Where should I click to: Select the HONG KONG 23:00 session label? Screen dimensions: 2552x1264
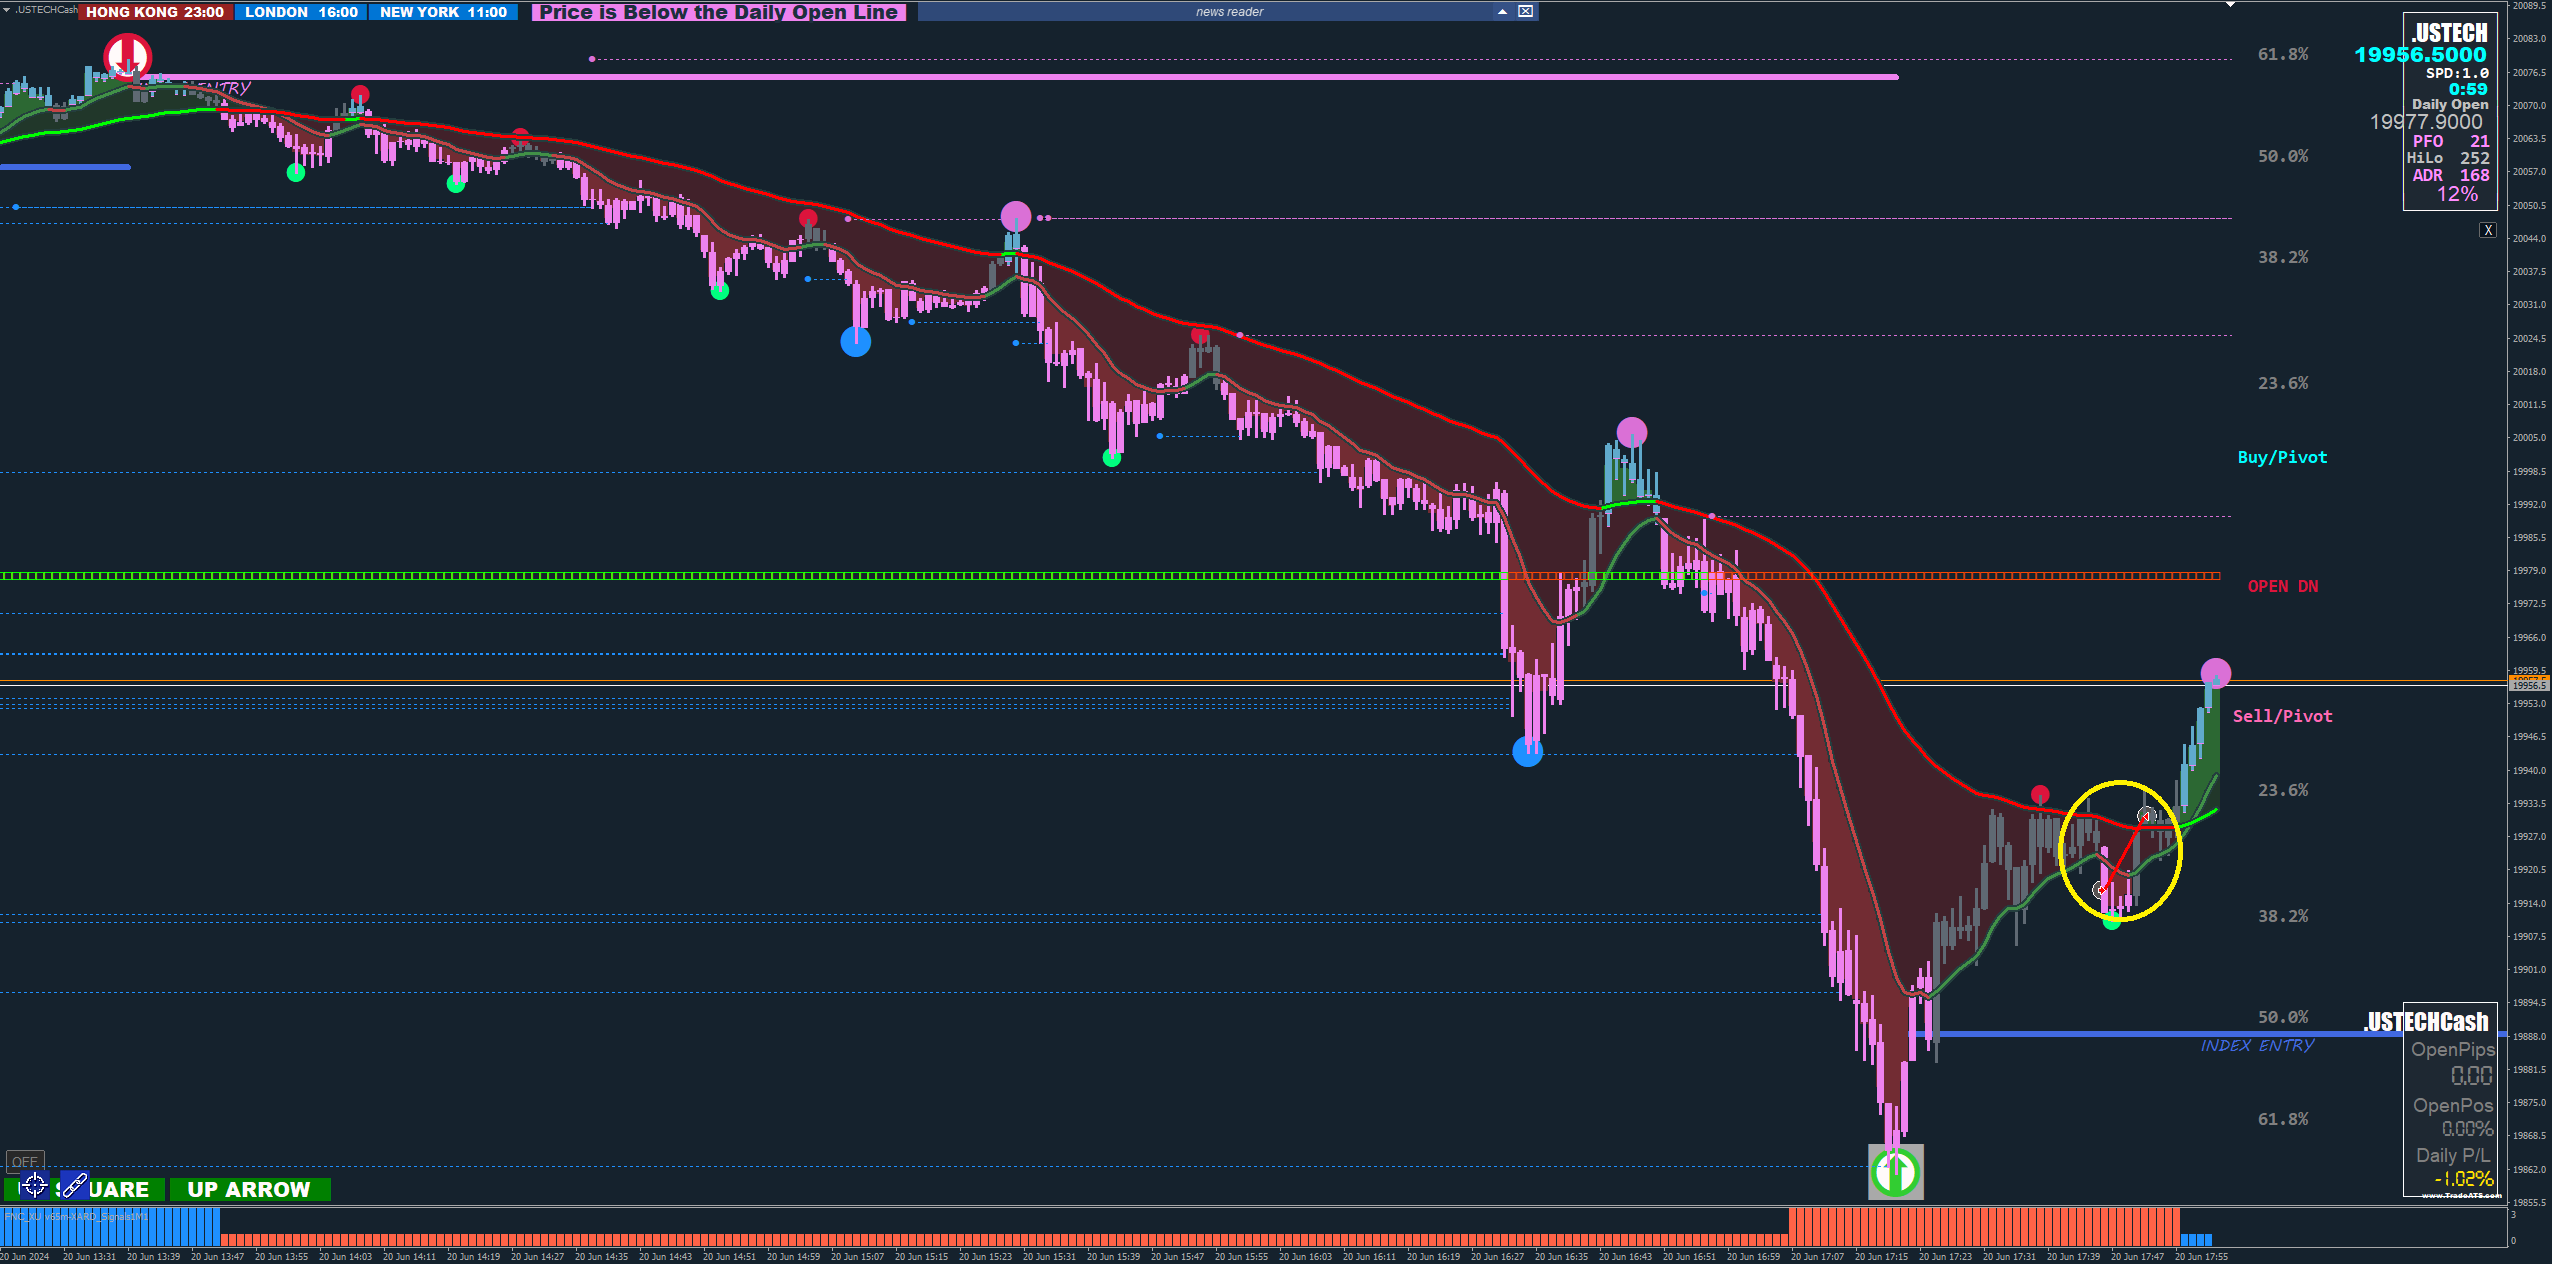tap(155, 12)
